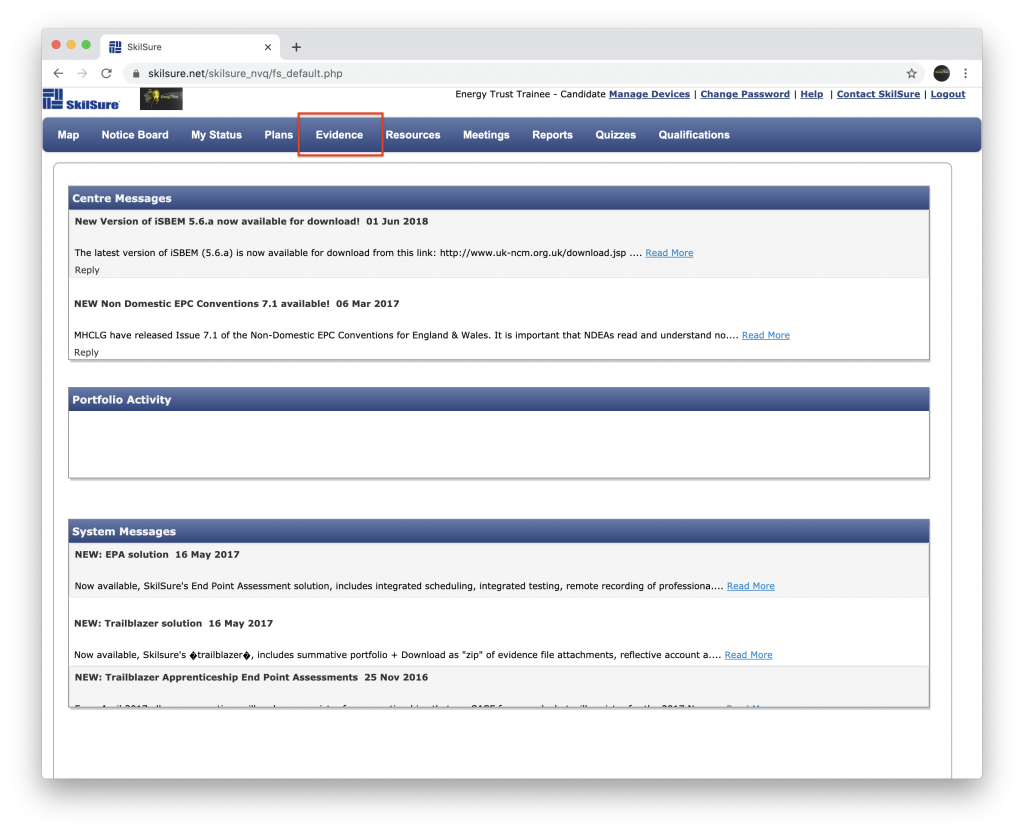Click the Centre Messages header
1024x834 pixels.
coord(499,198)
